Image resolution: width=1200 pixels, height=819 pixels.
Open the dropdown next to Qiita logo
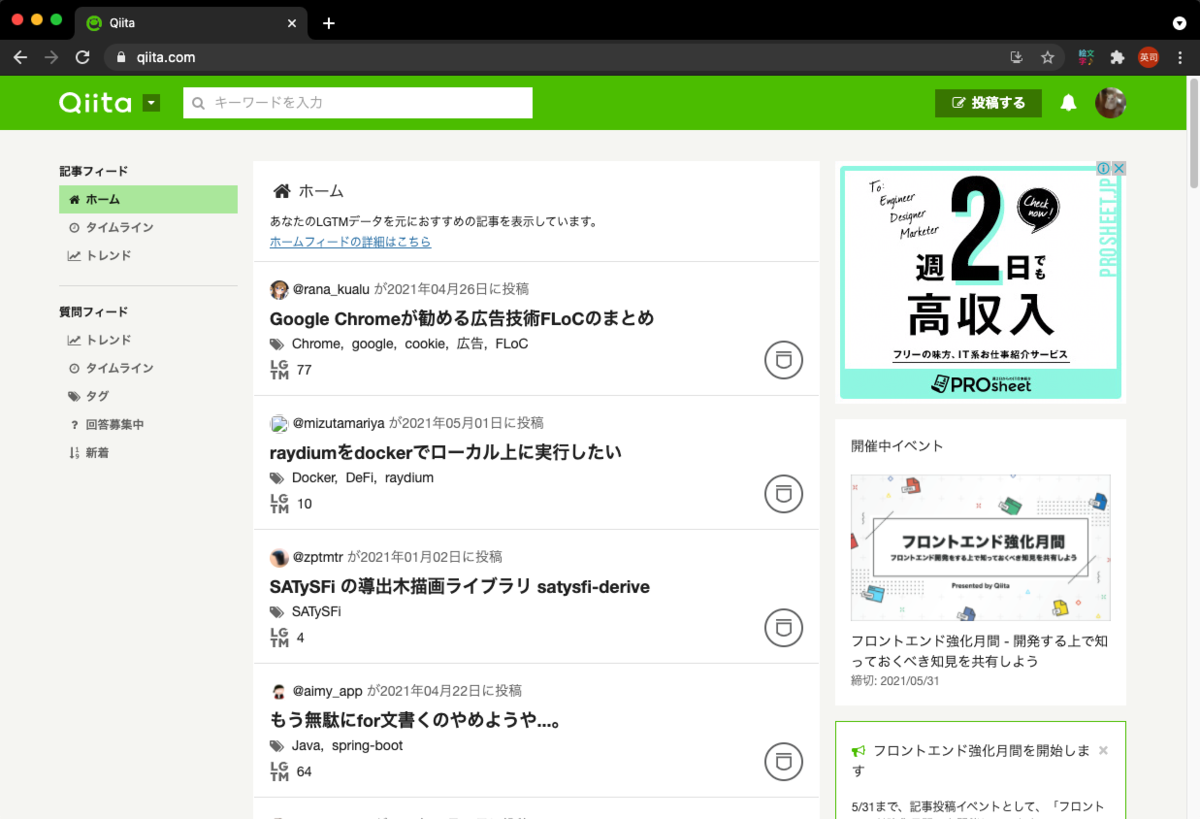[x=151, y=102]
